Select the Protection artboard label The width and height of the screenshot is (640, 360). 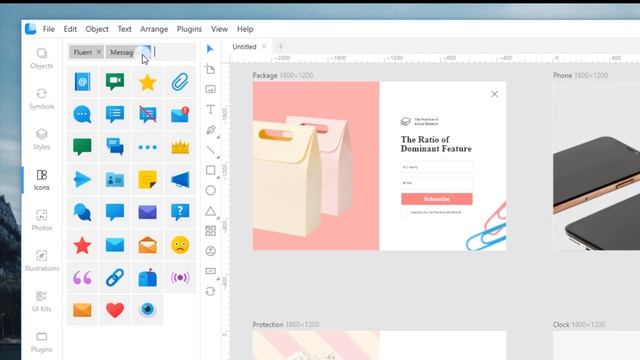click(286, 324)
